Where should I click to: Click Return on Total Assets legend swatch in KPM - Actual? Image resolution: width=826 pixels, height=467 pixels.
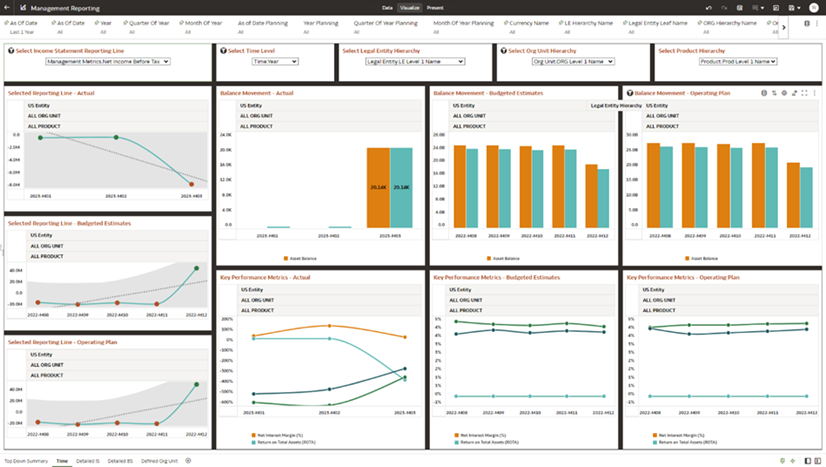pos(253,442)
